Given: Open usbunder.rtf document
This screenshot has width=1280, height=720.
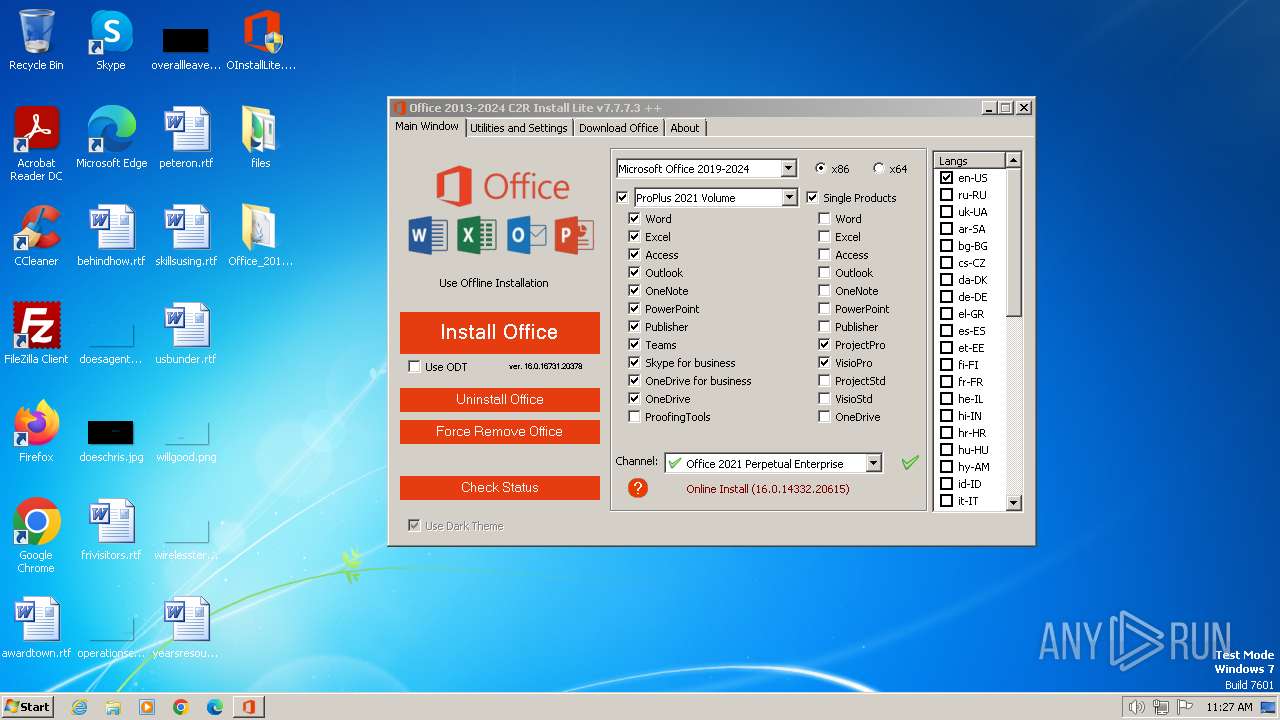Looking at the screenshot, I should [x=186, y=334].
